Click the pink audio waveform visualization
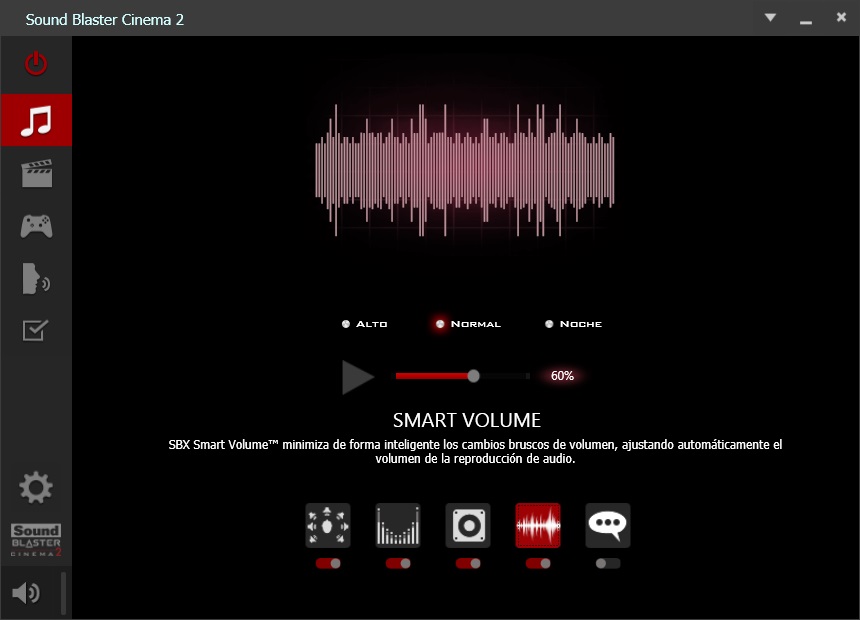 point(465,170)
